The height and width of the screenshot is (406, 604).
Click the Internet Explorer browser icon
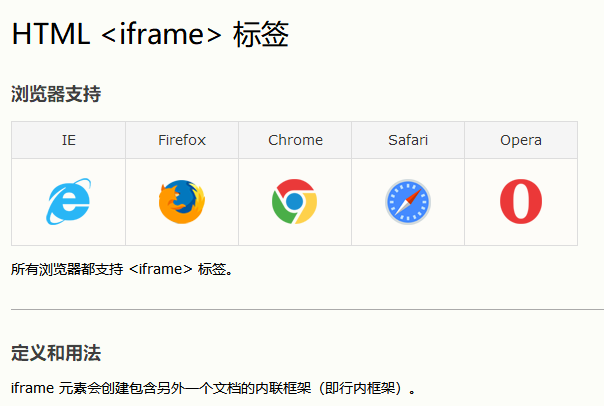[x=69, y=201]
